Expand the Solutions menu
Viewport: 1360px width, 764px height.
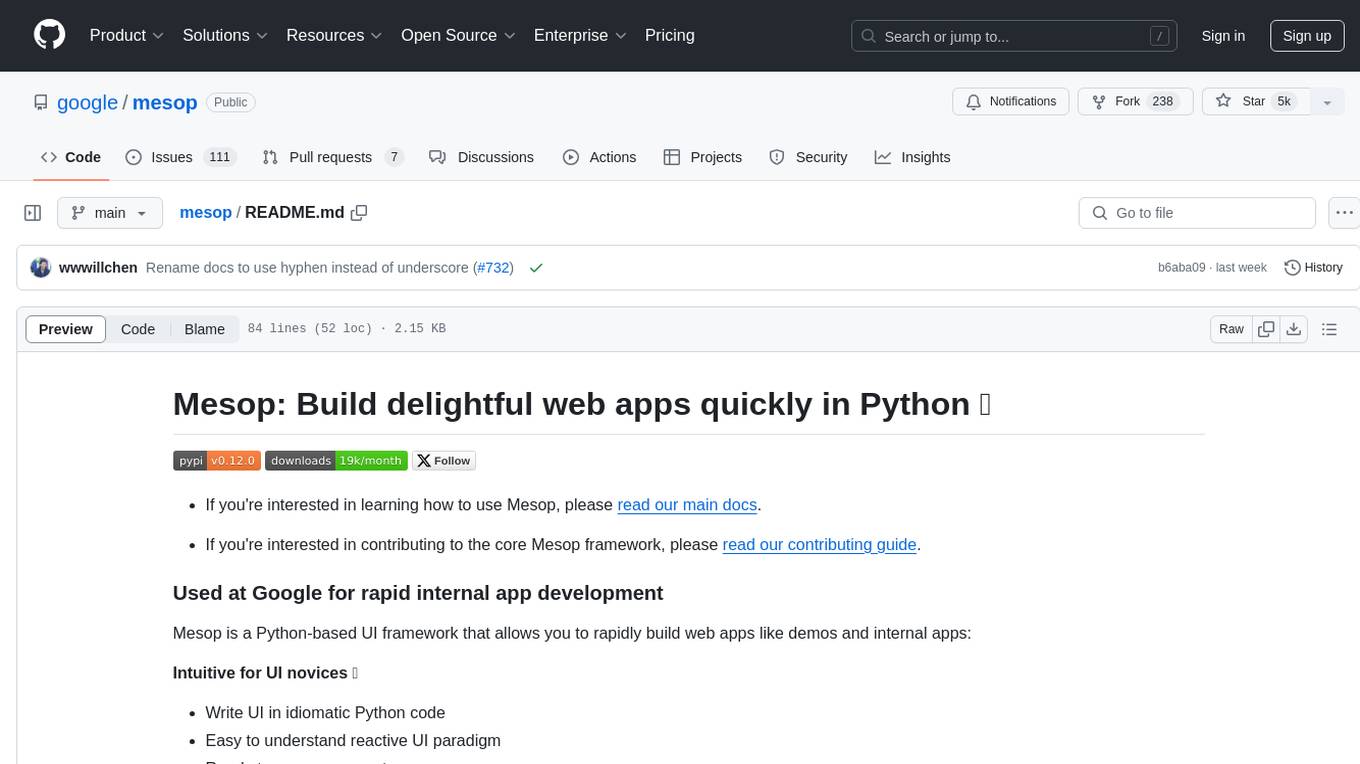coord(225,36)
